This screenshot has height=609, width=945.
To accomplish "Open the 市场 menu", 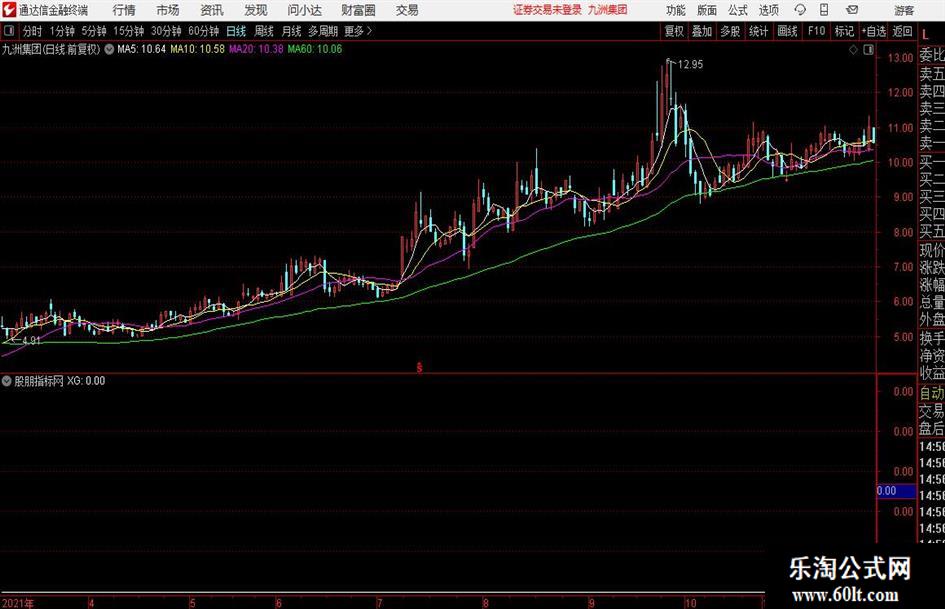I will click(x=168, y=10).
